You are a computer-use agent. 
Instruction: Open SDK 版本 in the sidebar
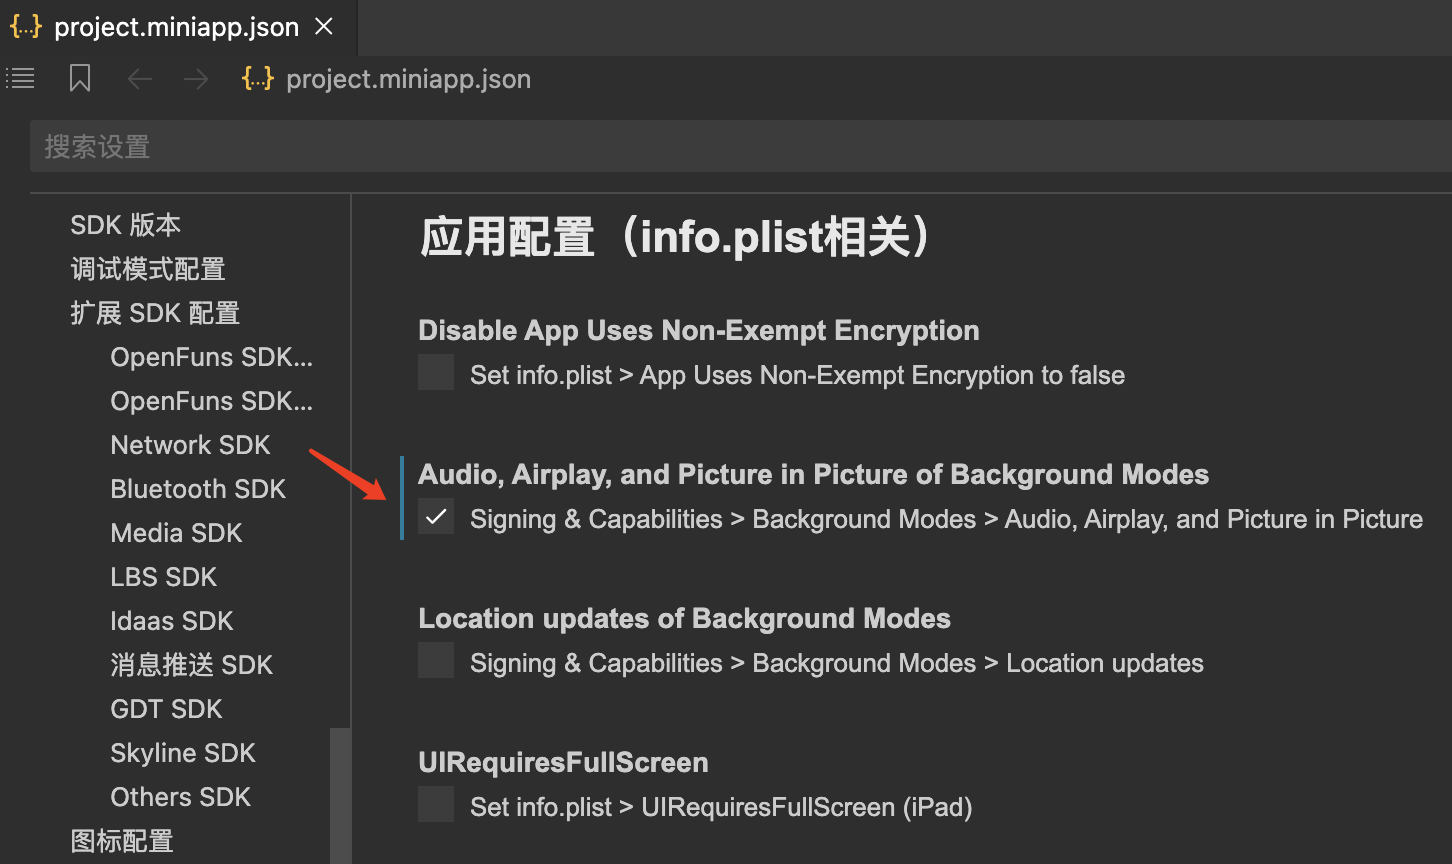click(x=126, y=225)
